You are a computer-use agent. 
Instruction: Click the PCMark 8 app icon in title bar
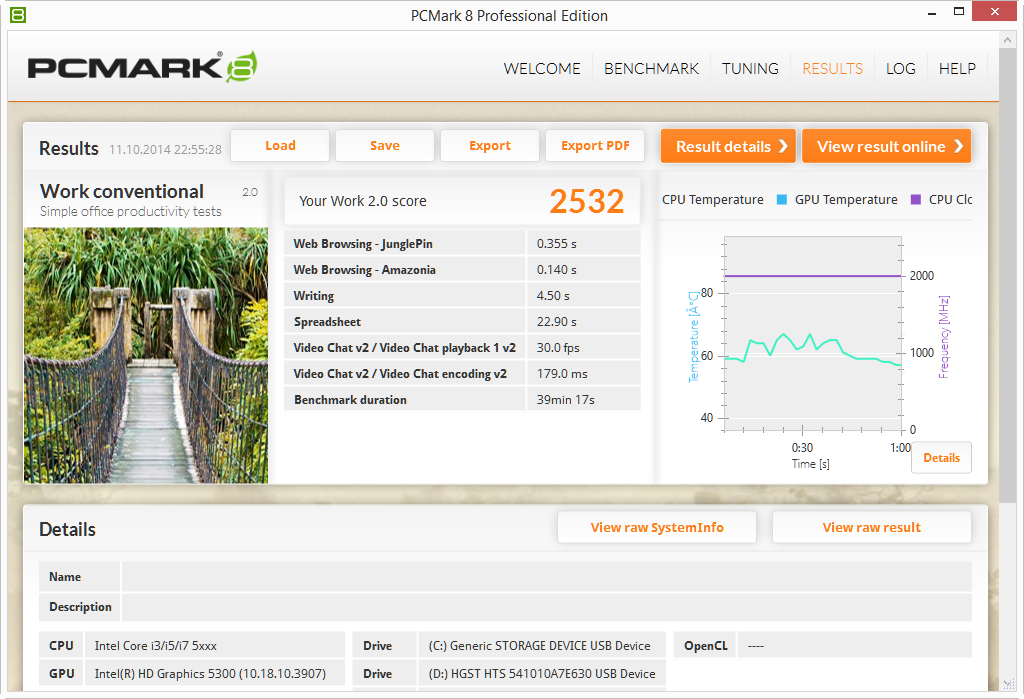click(x=18, y=14)
